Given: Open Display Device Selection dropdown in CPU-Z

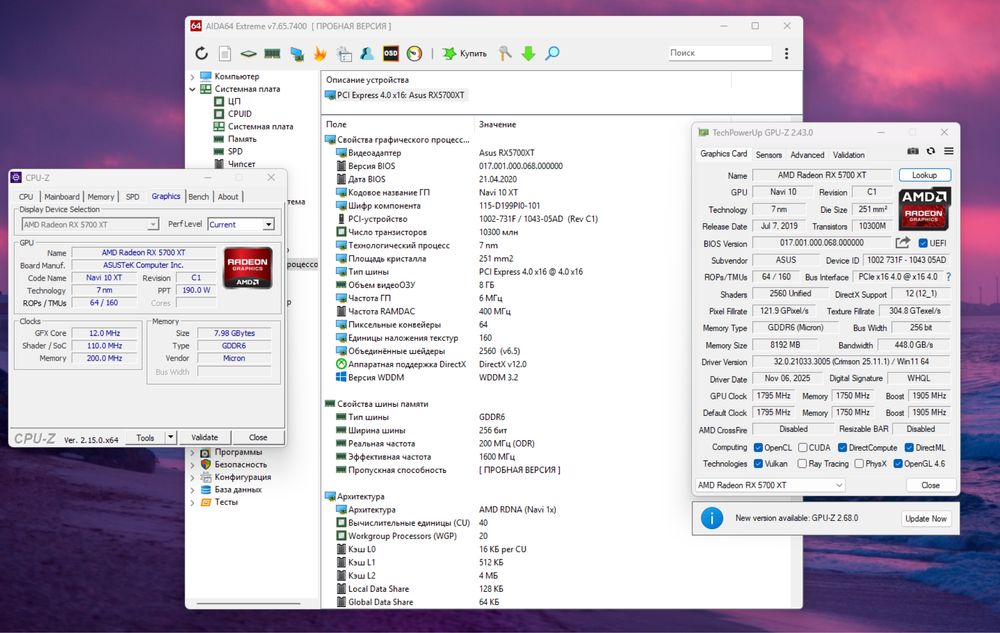Looking at the screenshot, I should pos(152,224).
